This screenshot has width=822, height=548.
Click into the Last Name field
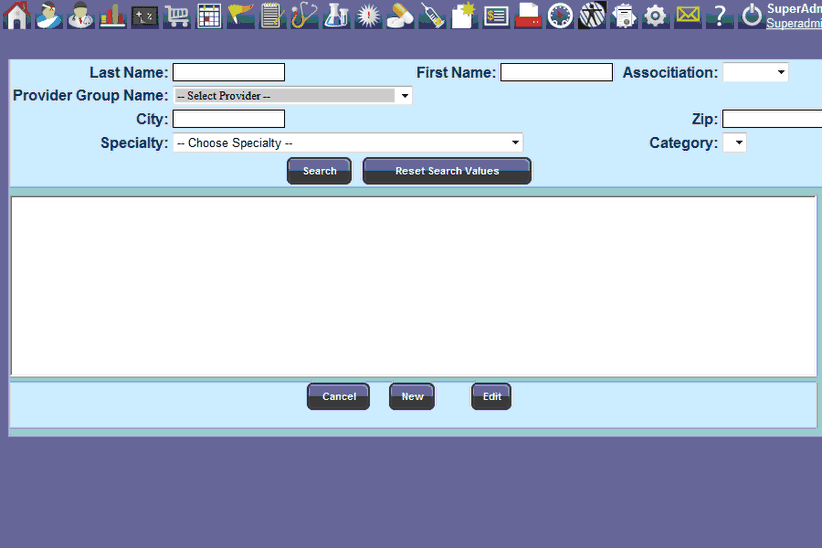point(229,72)
